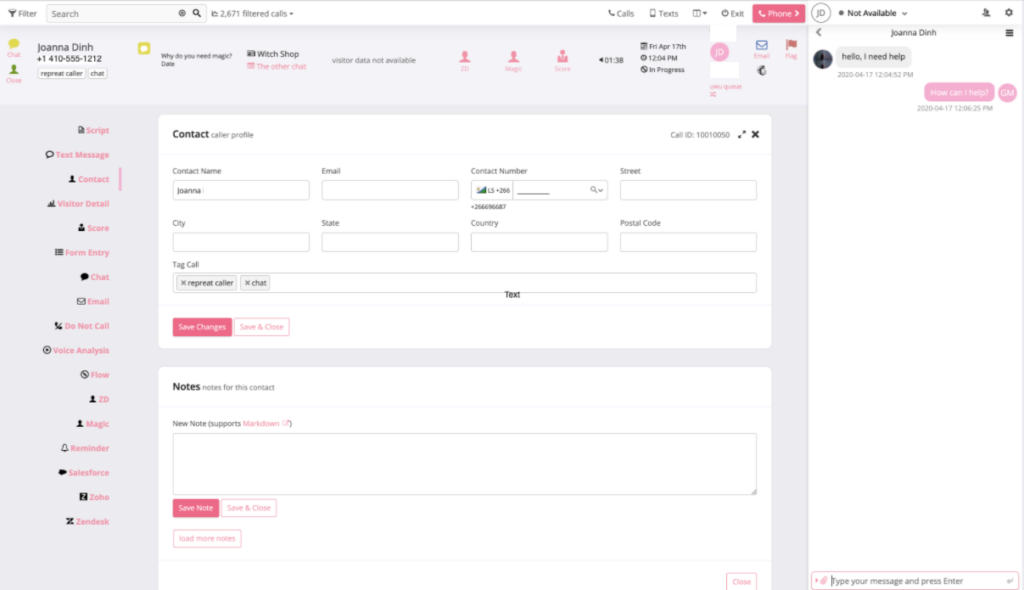Screen dimensions: 1024x590
Task: Click the New Note text area
Action: point(464,463)
